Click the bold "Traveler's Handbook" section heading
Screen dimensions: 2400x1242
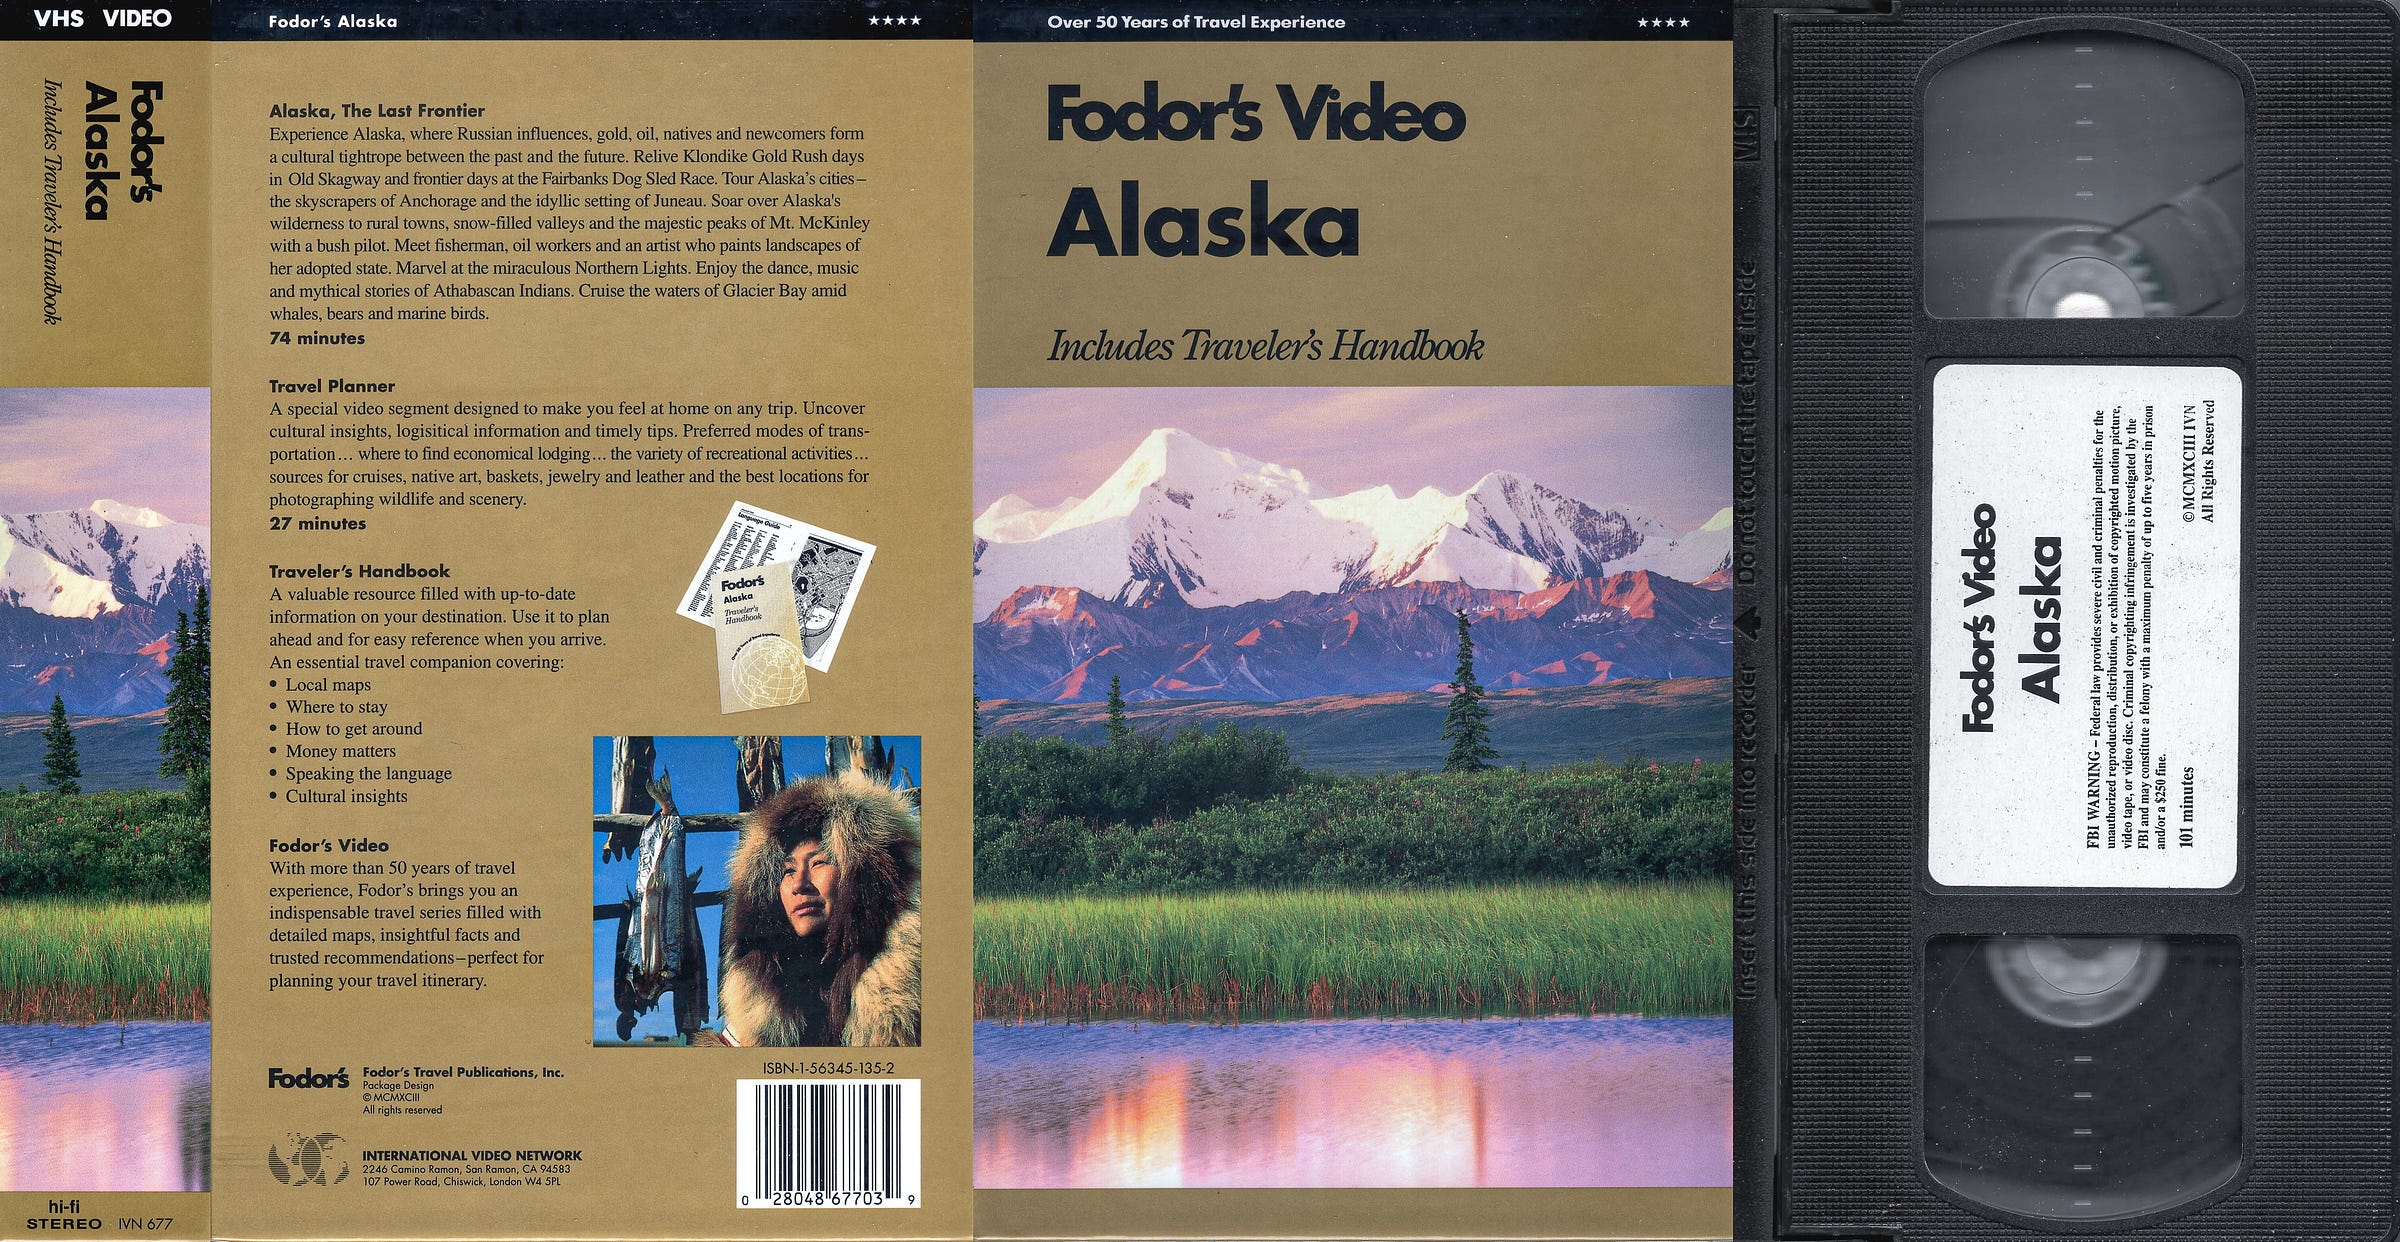pyautogui.click(x=359, y=571)
